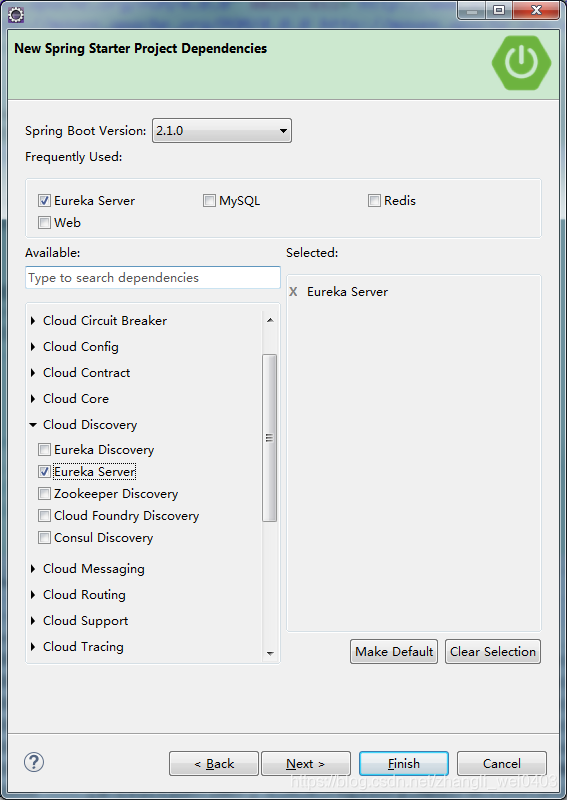
Task: Go to the Next wizard page
Action: click(x=306, y=763)
